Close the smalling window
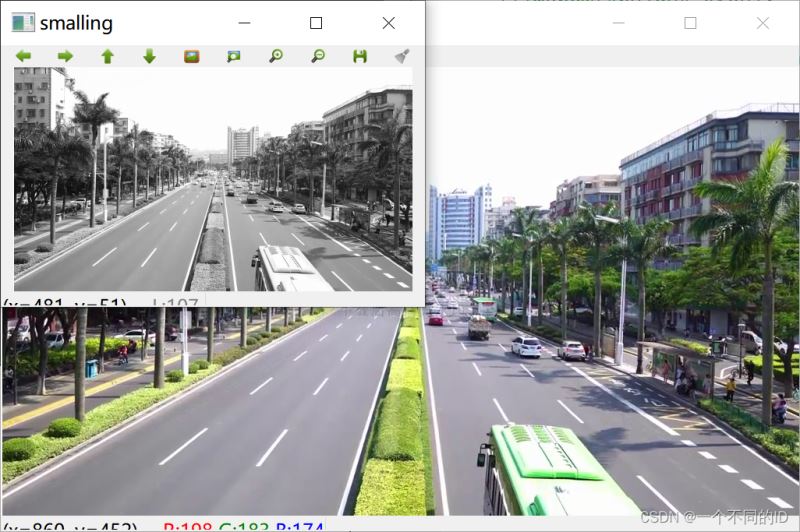The width and height of the screenshot is (800, 532). click(389, 23)
